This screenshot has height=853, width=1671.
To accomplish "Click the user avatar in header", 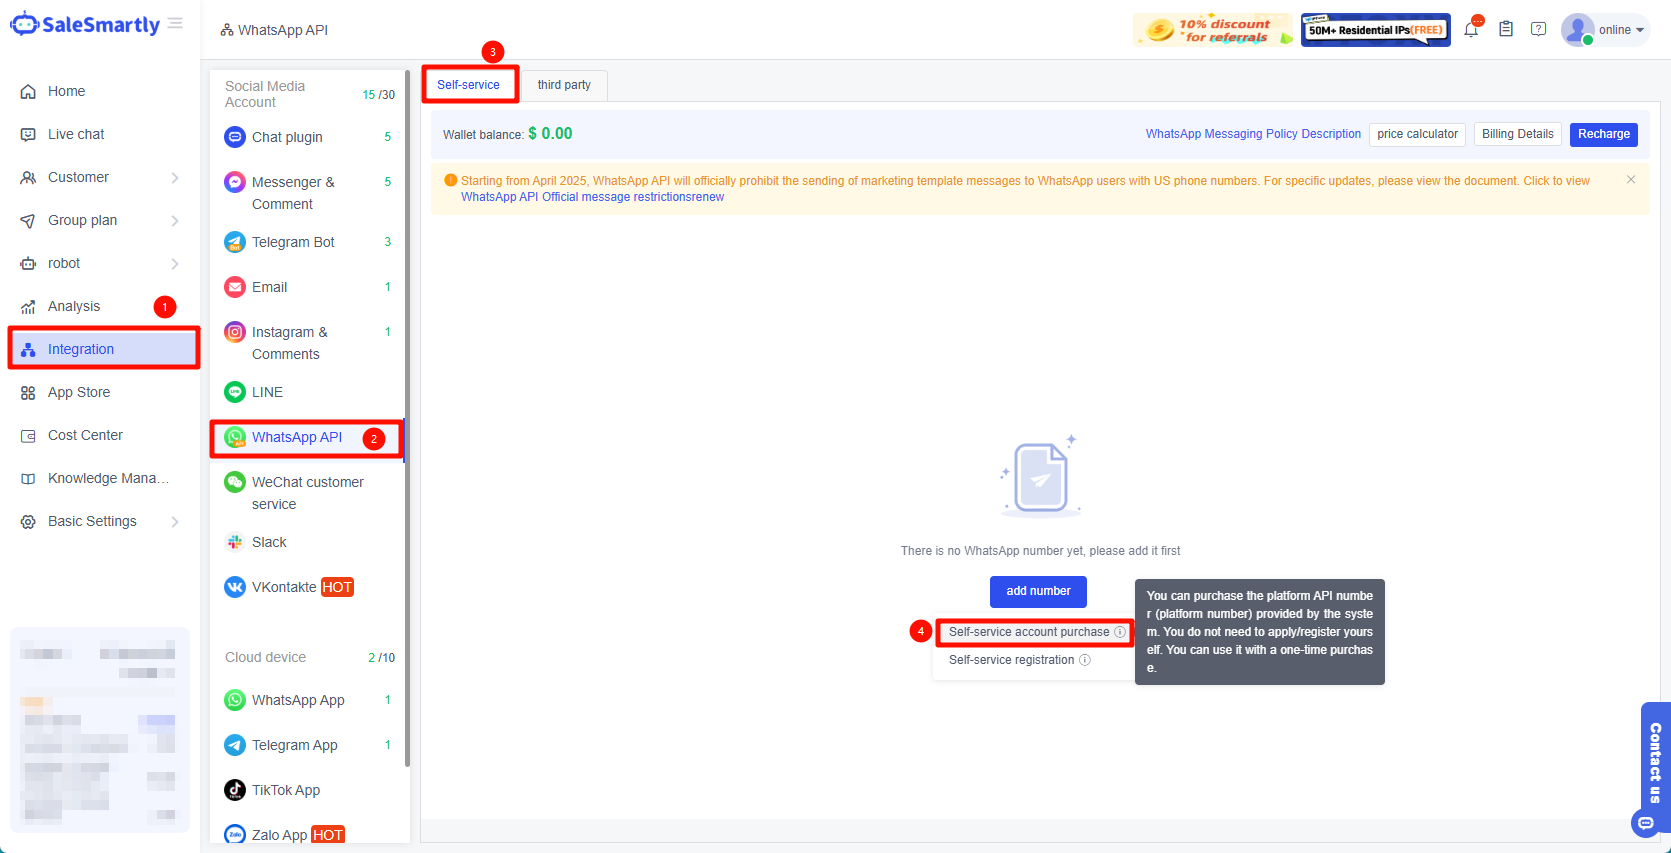I will click(x=1578, y=30).
